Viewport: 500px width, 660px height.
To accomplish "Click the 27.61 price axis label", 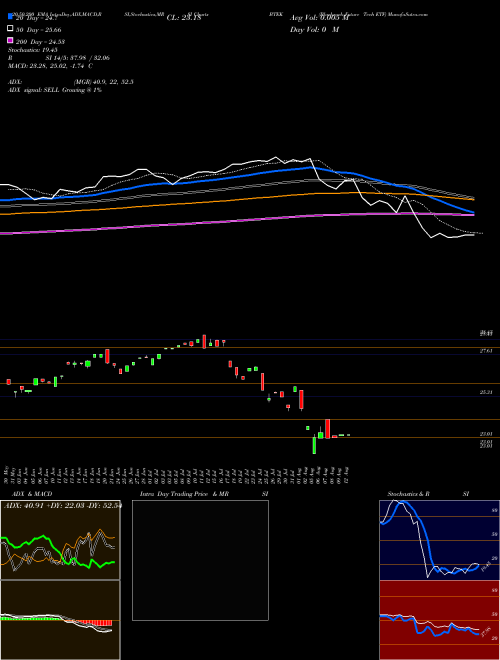I will pyautogui.click(x=486, y=351).
